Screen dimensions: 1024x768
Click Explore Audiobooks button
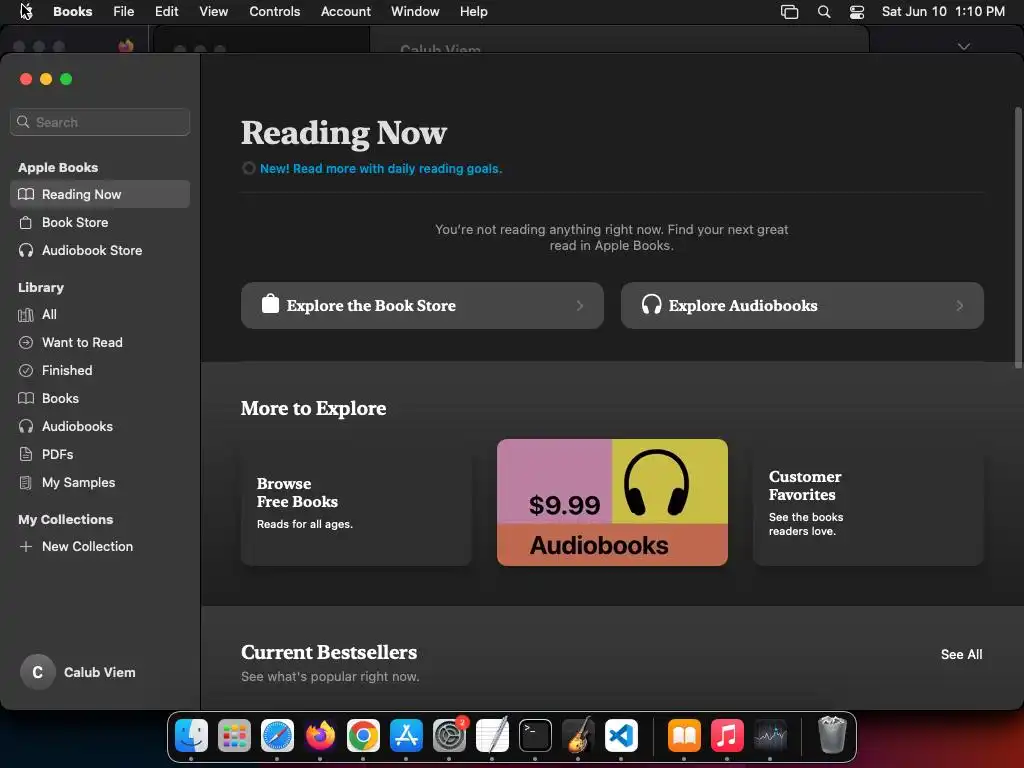click(x=802, y=306)
